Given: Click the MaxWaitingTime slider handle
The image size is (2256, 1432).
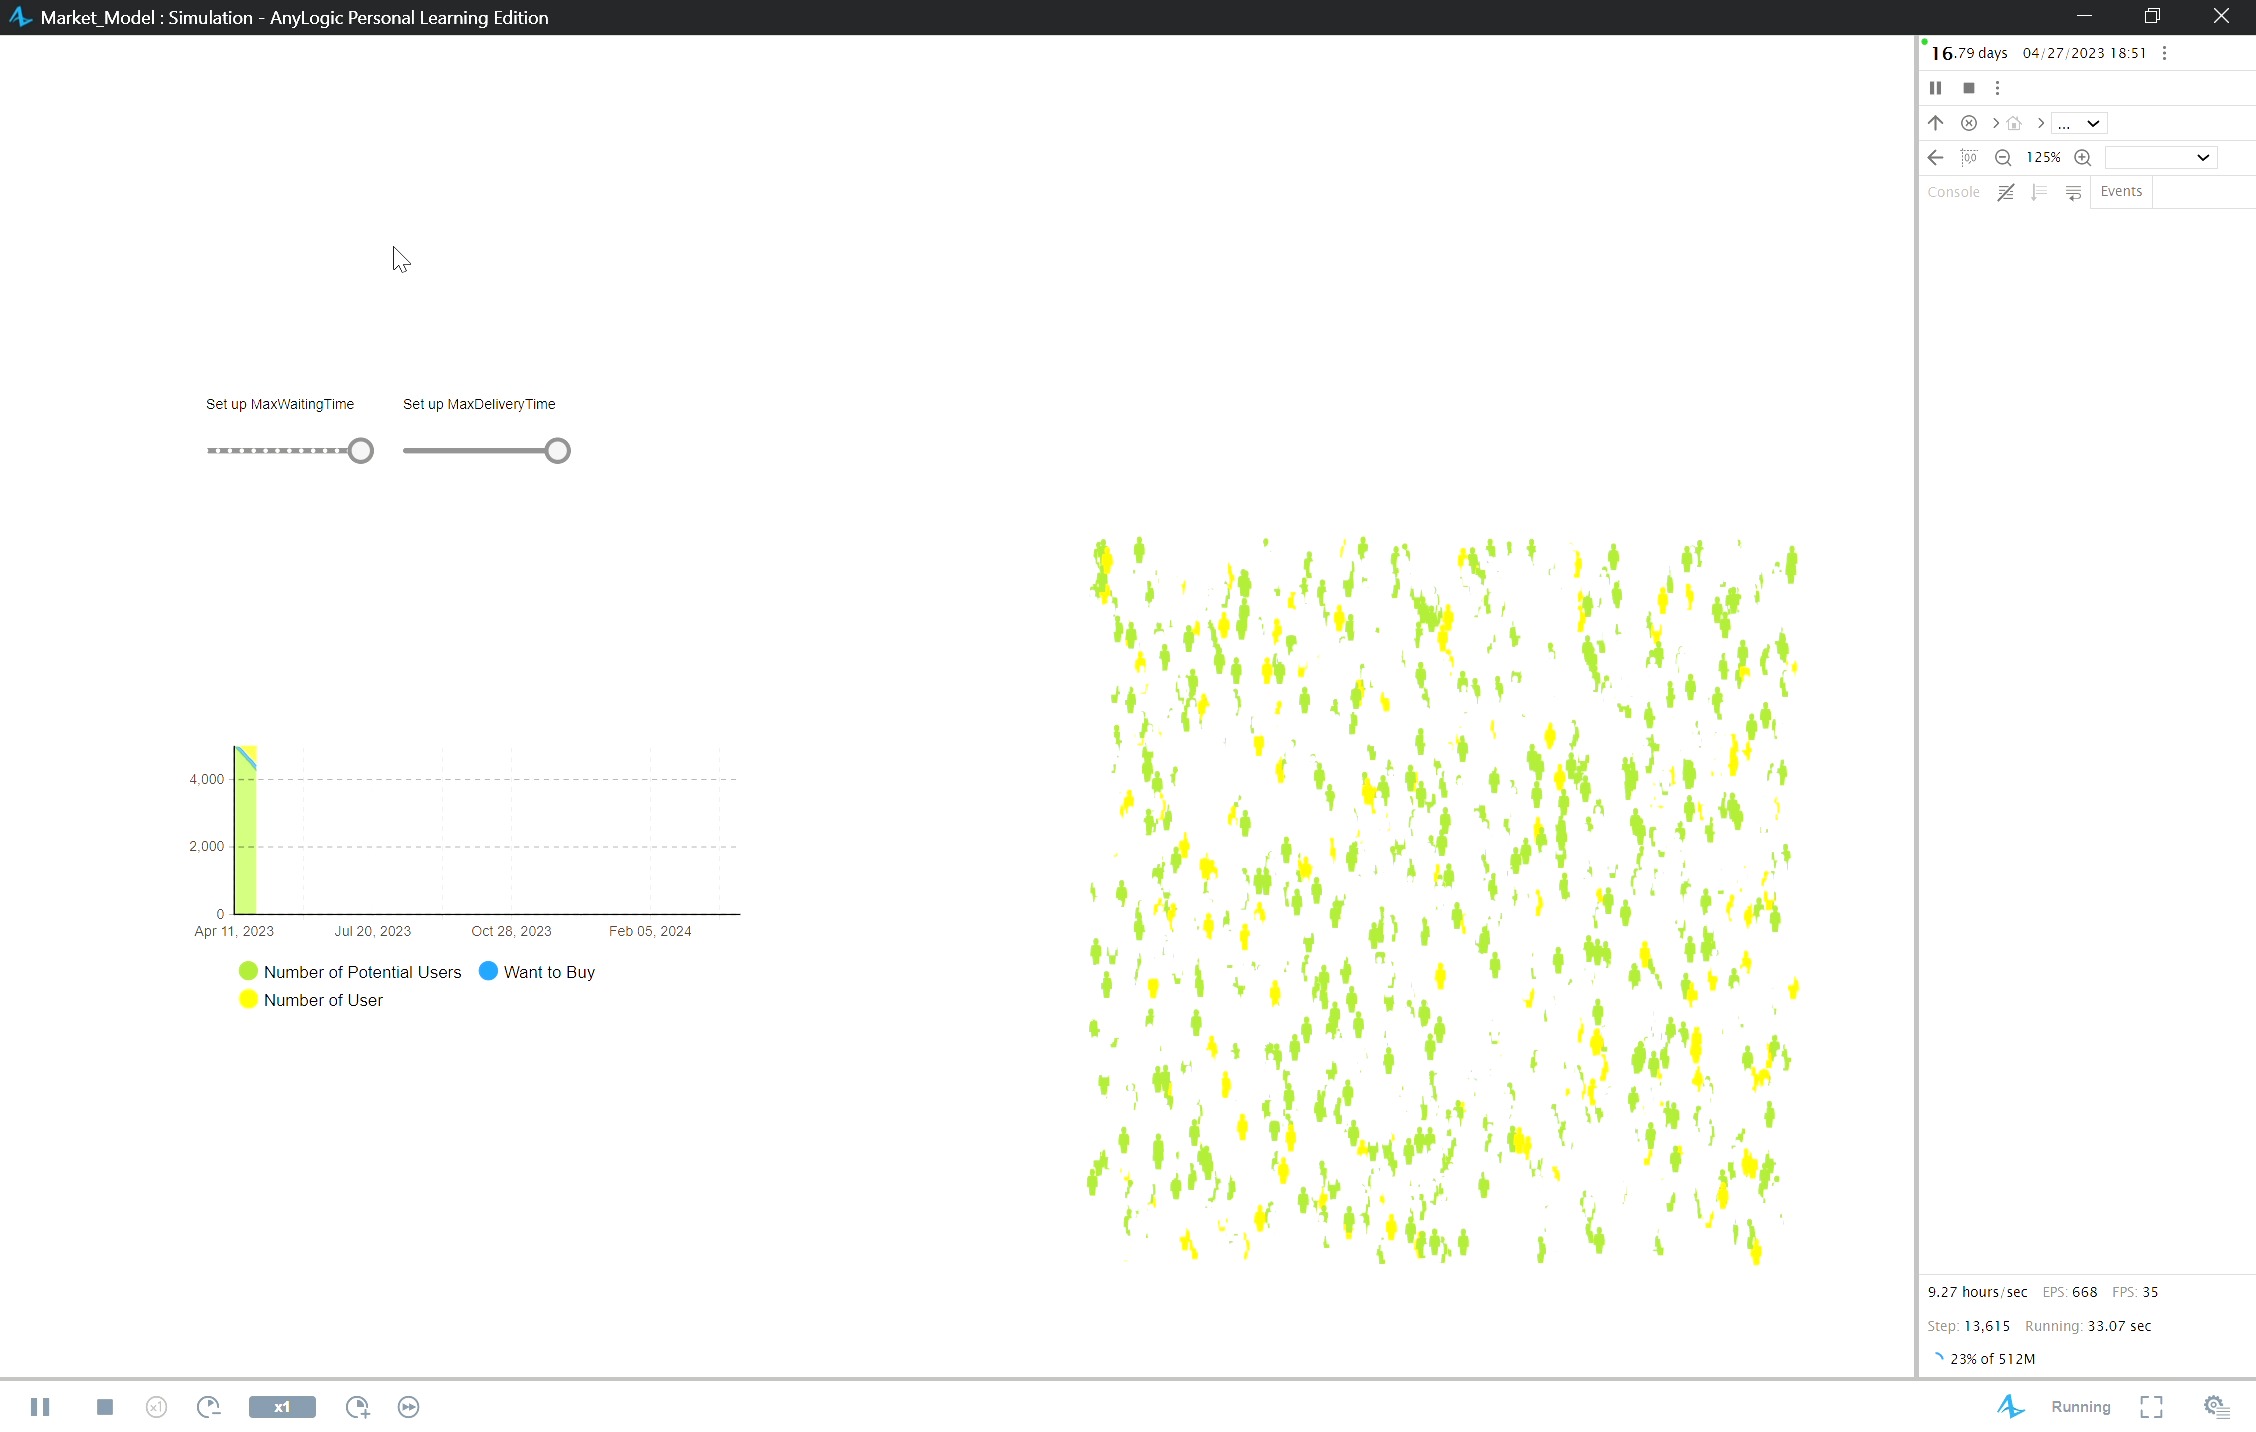Looking at the screenshot, I should pyautogui.click(x=360, y=450).
